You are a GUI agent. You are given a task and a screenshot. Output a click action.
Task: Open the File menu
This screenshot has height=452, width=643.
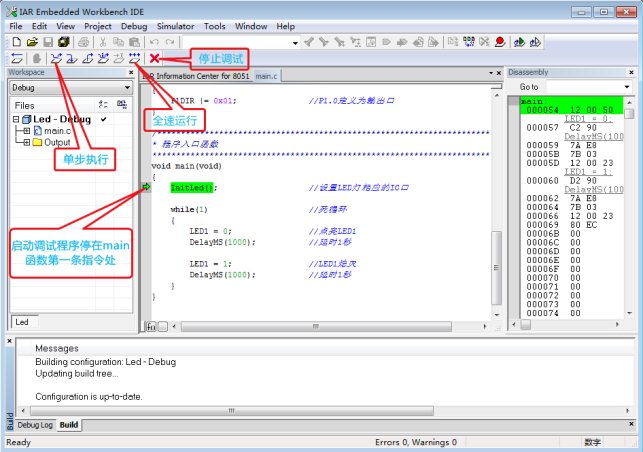(x=16, y=26)
